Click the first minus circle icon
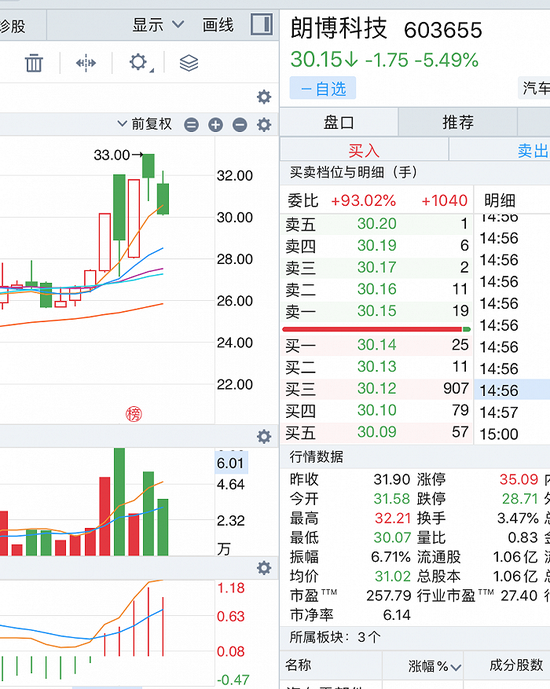 click(191, 125)
